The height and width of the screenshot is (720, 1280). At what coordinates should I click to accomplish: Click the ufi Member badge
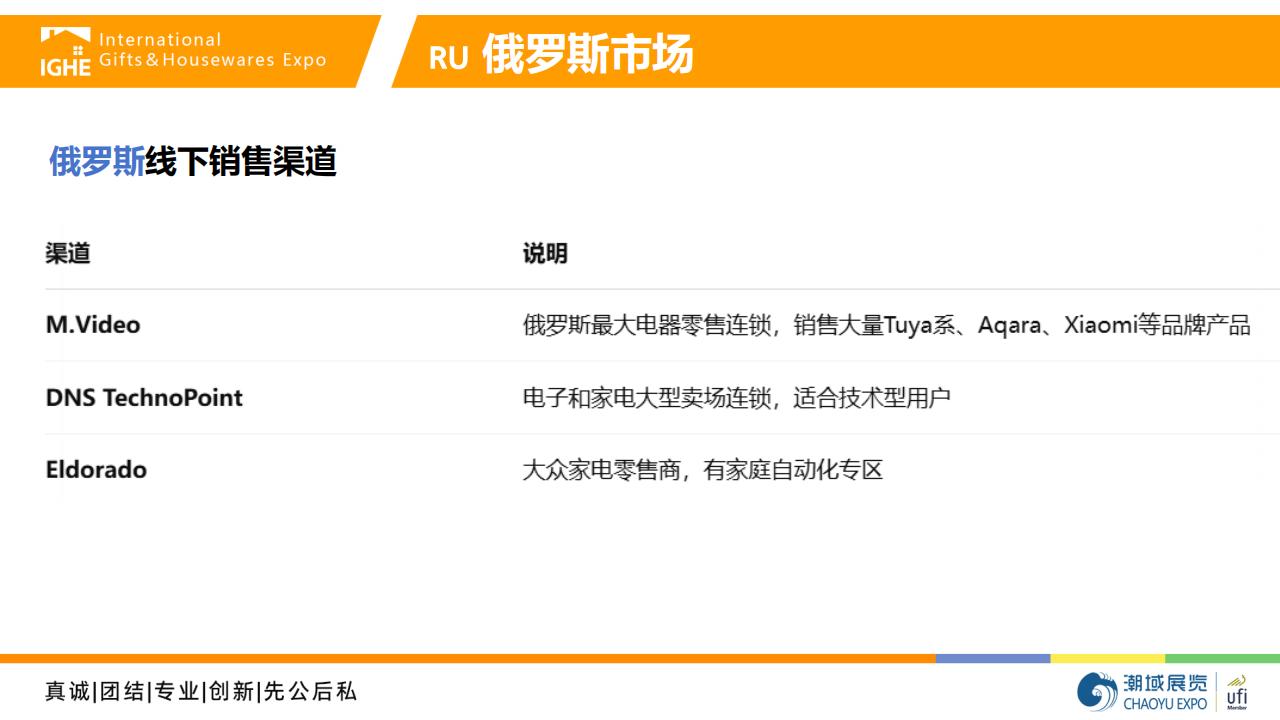(x=1237, y=692)
